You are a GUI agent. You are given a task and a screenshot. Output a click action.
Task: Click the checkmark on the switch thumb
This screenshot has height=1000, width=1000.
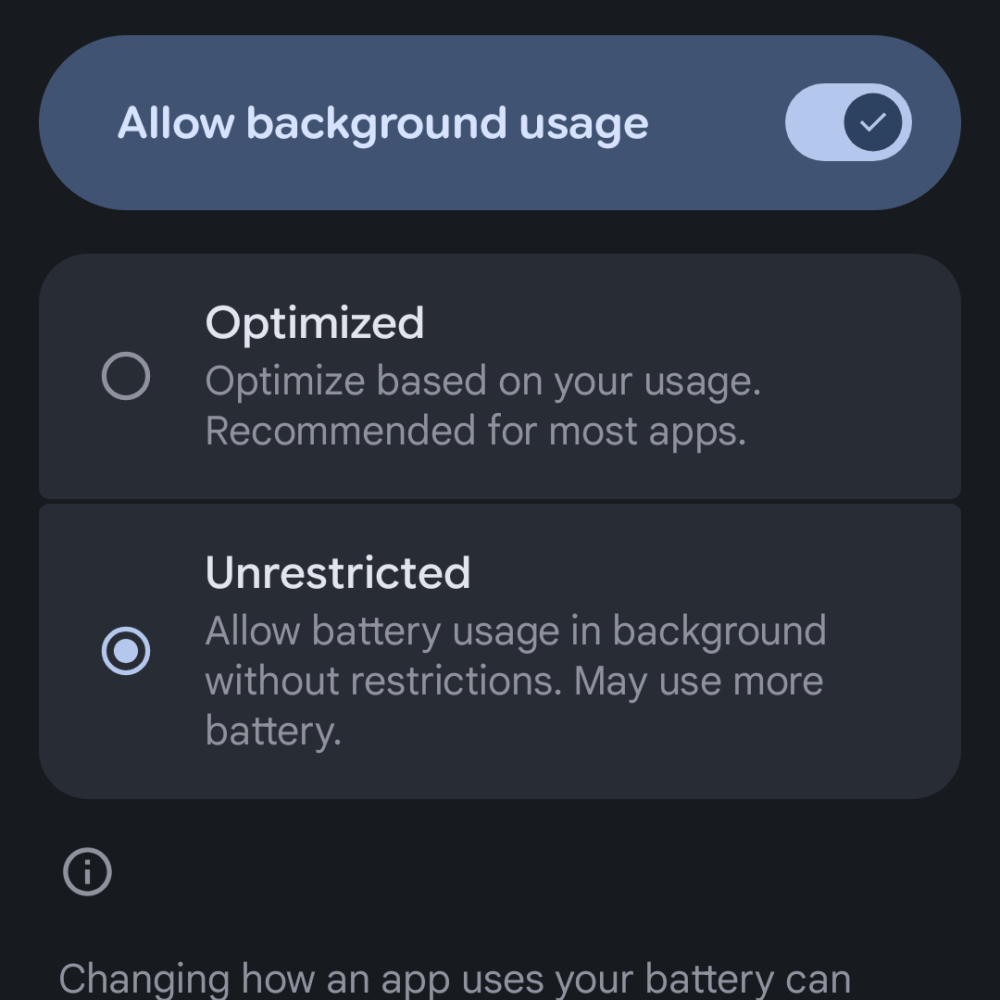[x=873, y=123]
